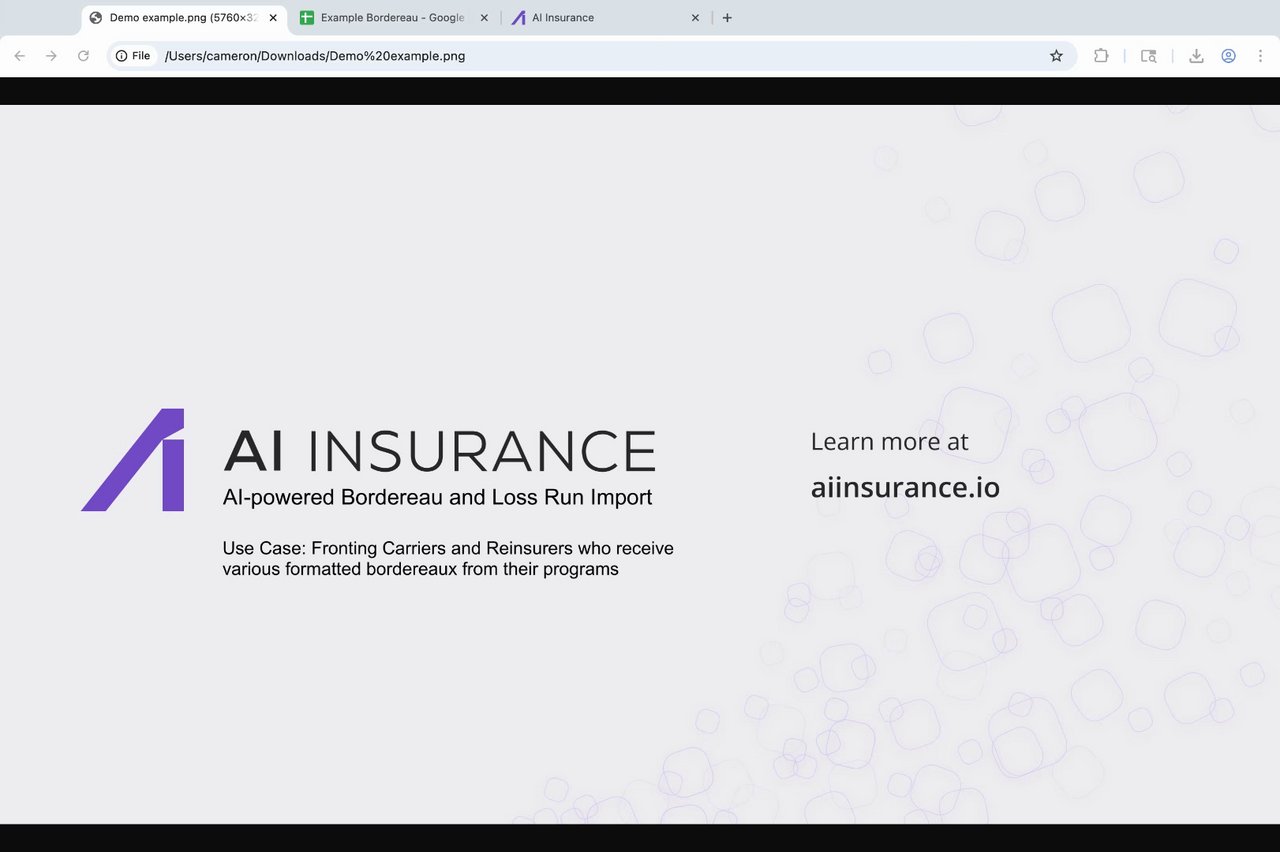
Task: Click the 'Learn more at' text
Action: click(889, 441)
